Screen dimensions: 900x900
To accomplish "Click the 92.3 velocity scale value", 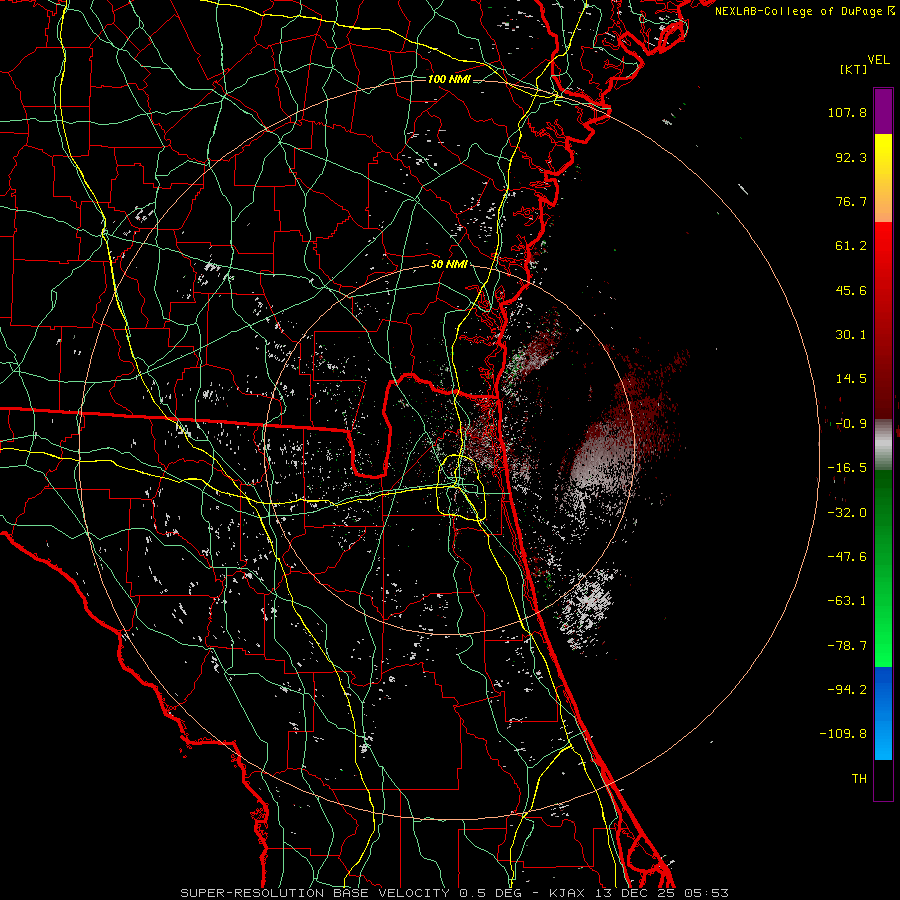I will (851, 157).
